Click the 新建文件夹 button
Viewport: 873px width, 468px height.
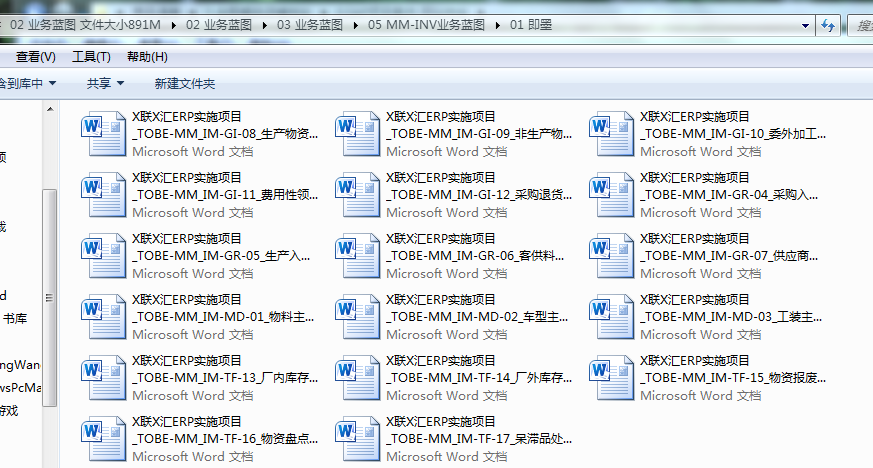coord(184,84)
